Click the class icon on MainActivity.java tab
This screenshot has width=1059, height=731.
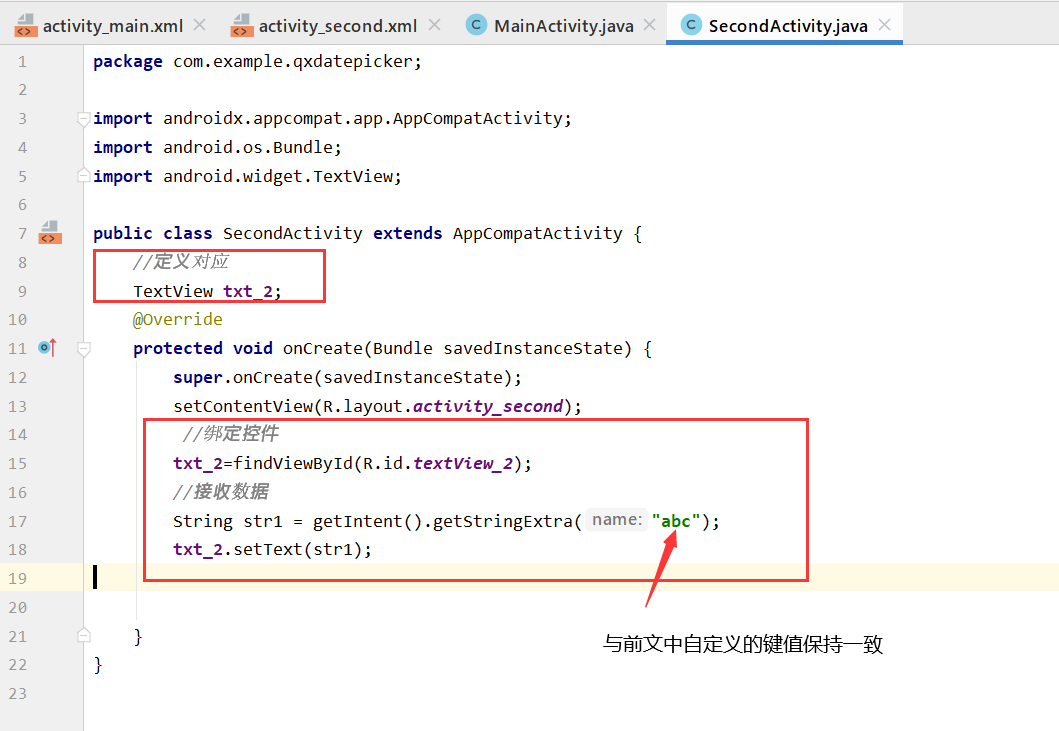point(476,25)
